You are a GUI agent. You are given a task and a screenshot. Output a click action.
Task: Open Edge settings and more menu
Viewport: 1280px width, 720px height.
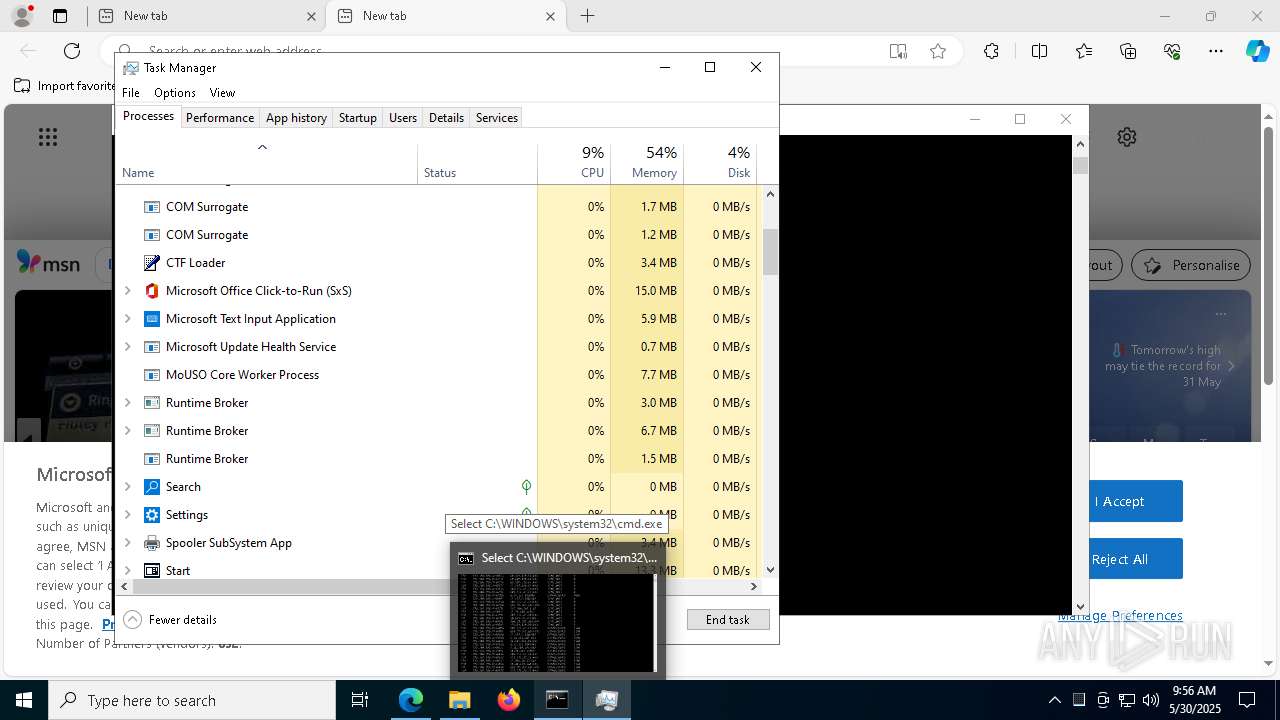click(x=1216, y=51)
